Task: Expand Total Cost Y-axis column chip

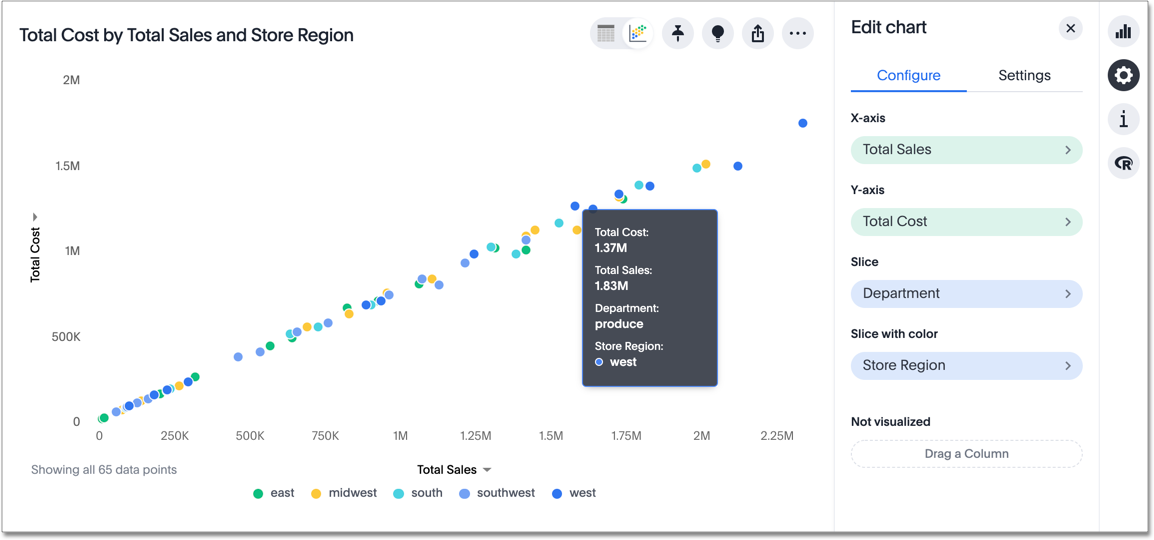Action: [x=966, y=222]
